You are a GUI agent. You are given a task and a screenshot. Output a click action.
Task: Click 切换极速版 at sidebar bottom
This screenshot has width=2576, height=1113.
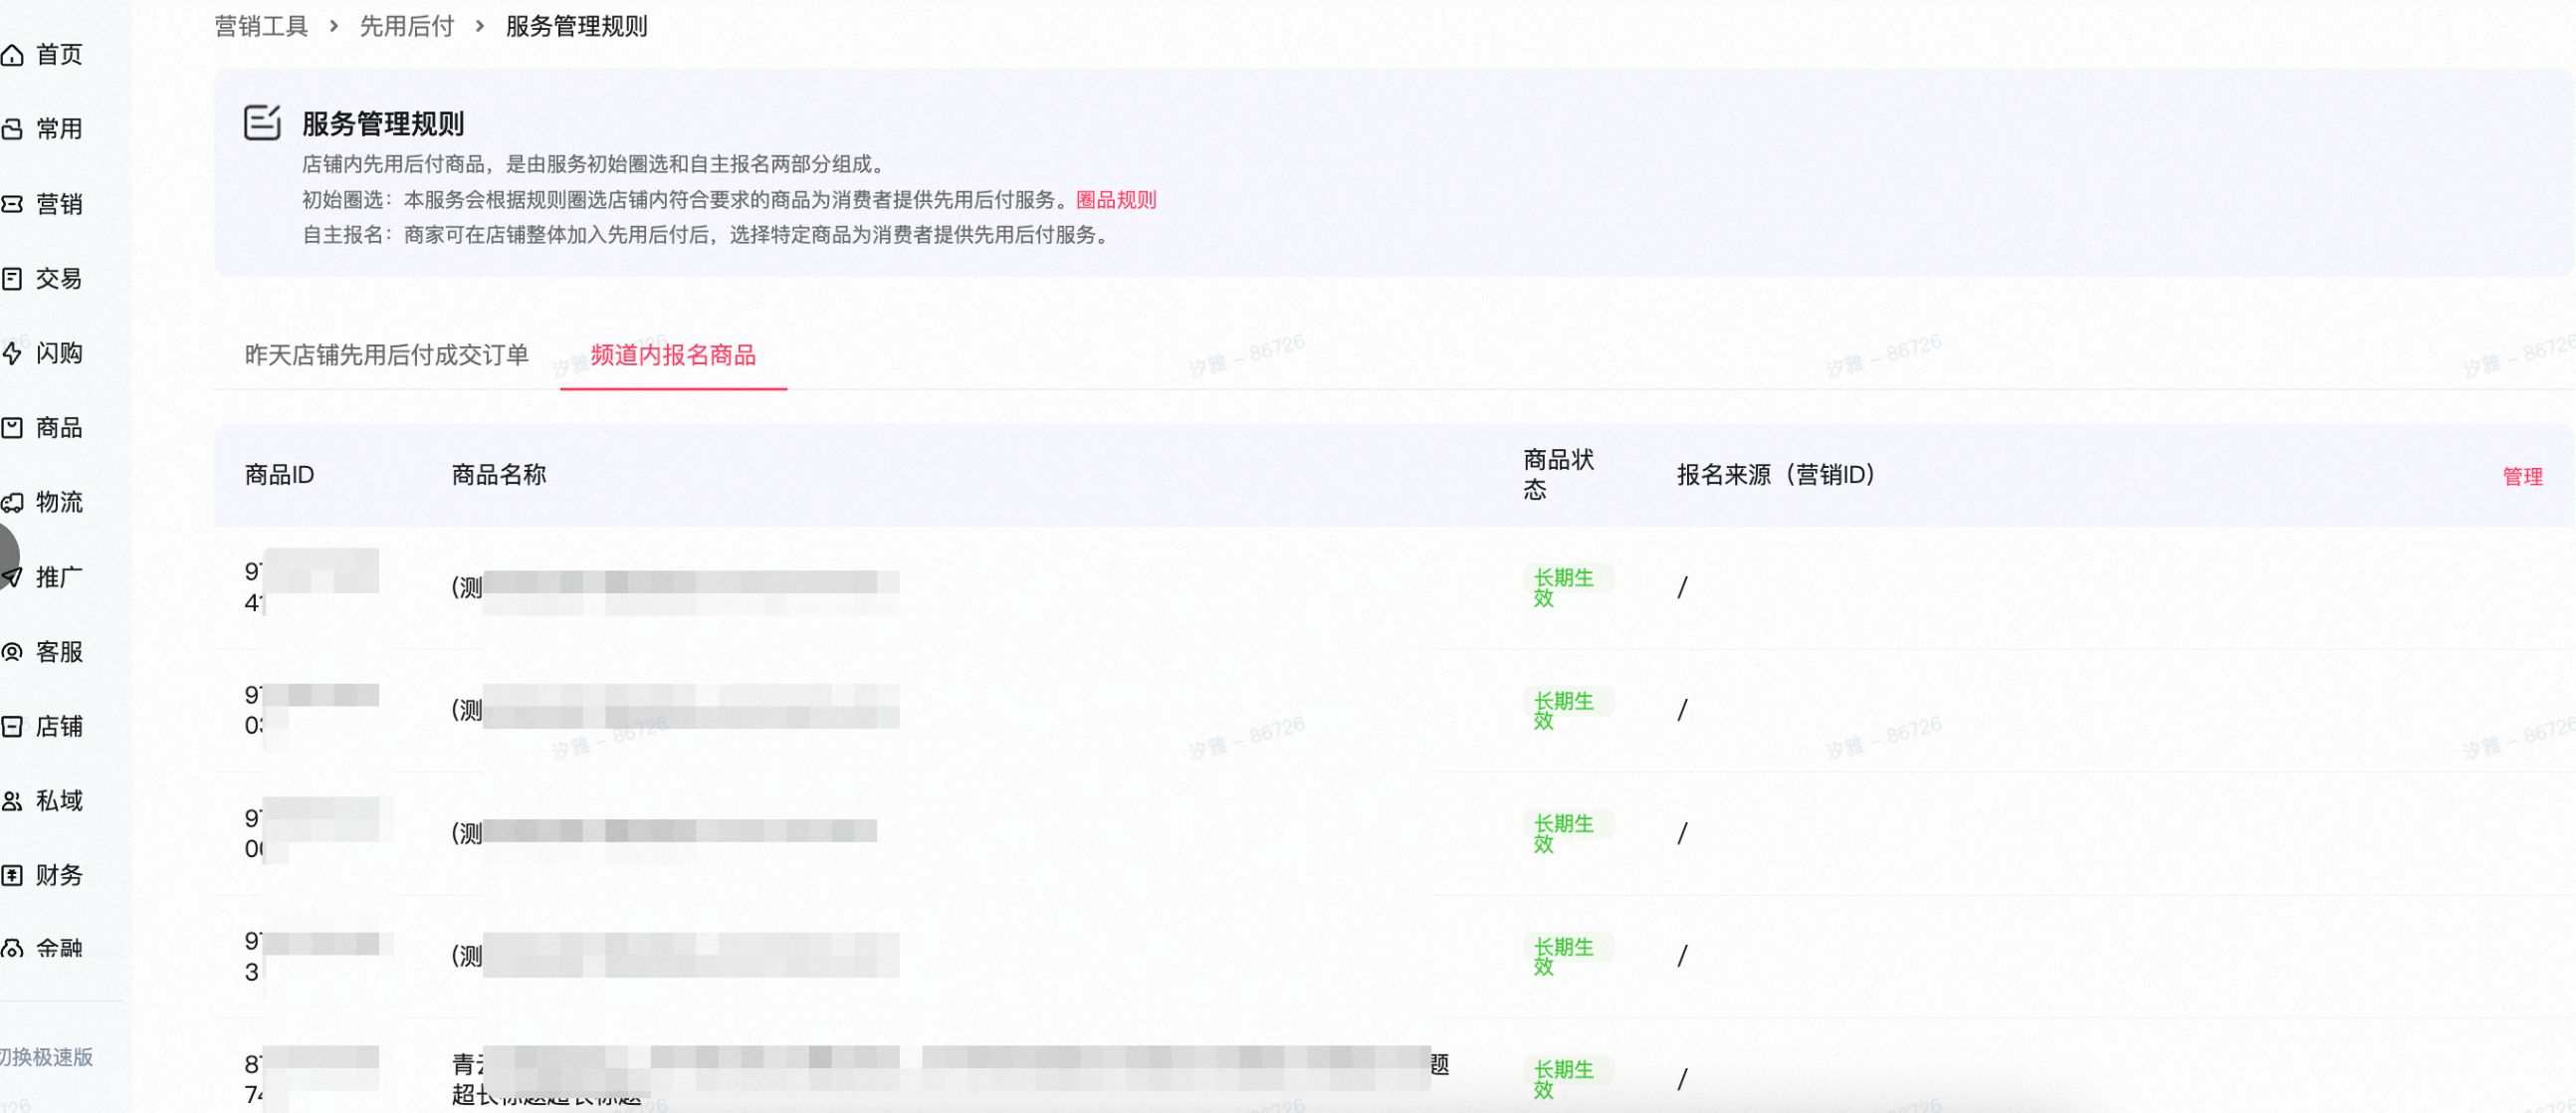(46, 1057)
